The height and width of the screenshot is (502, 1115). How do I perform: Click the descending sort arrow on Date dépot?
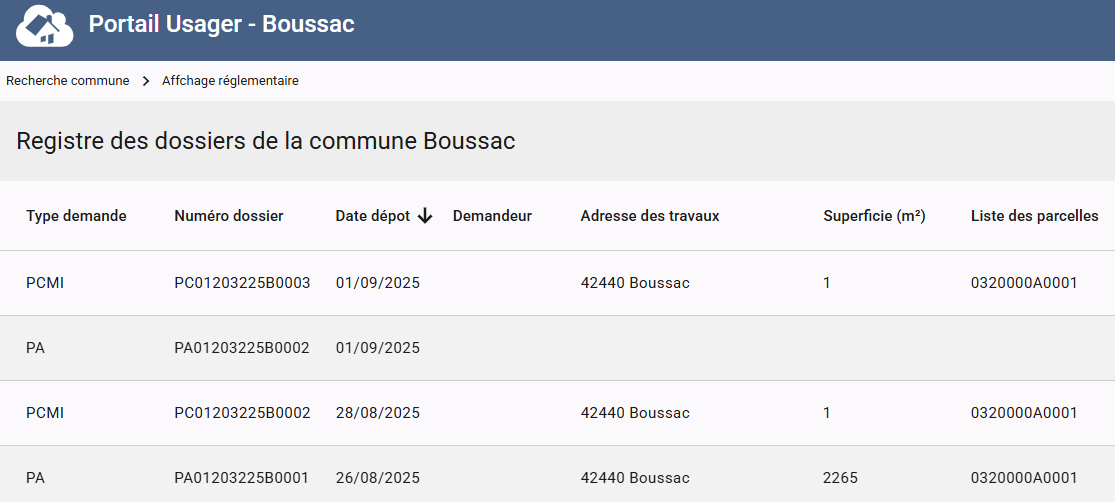pos(425,216)
